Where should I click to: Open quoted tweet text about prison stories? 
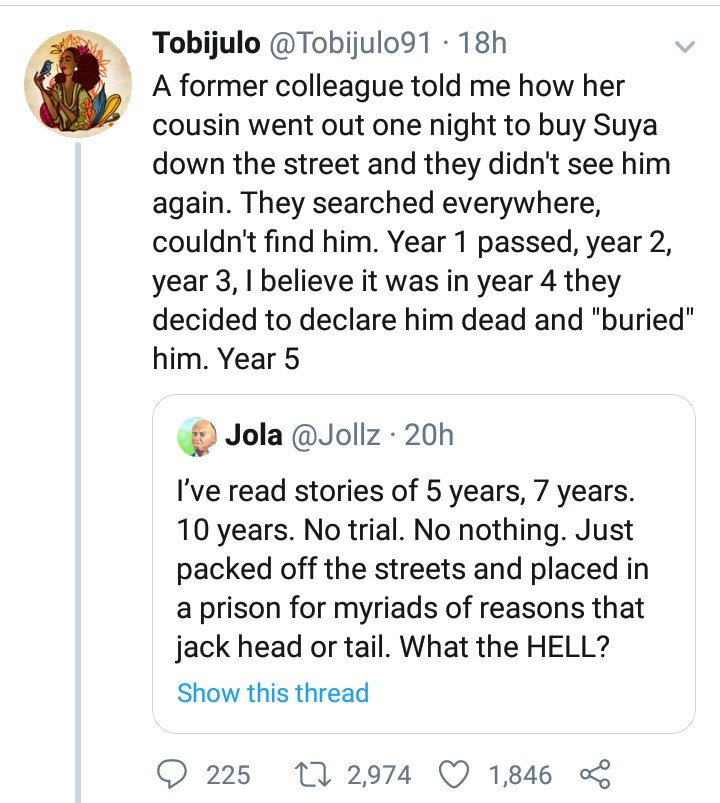(411, 568)
